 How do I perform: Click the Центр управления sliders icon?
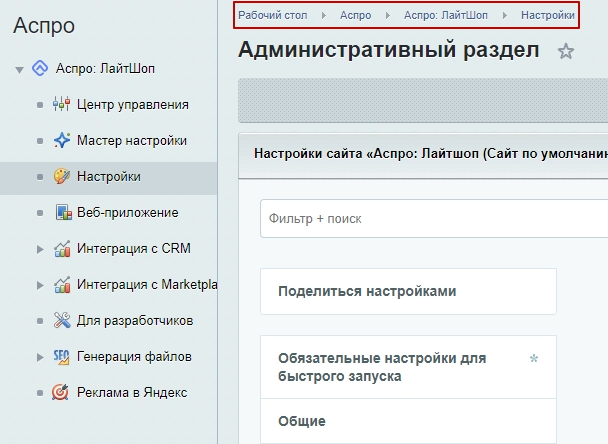tap(62, 104)
